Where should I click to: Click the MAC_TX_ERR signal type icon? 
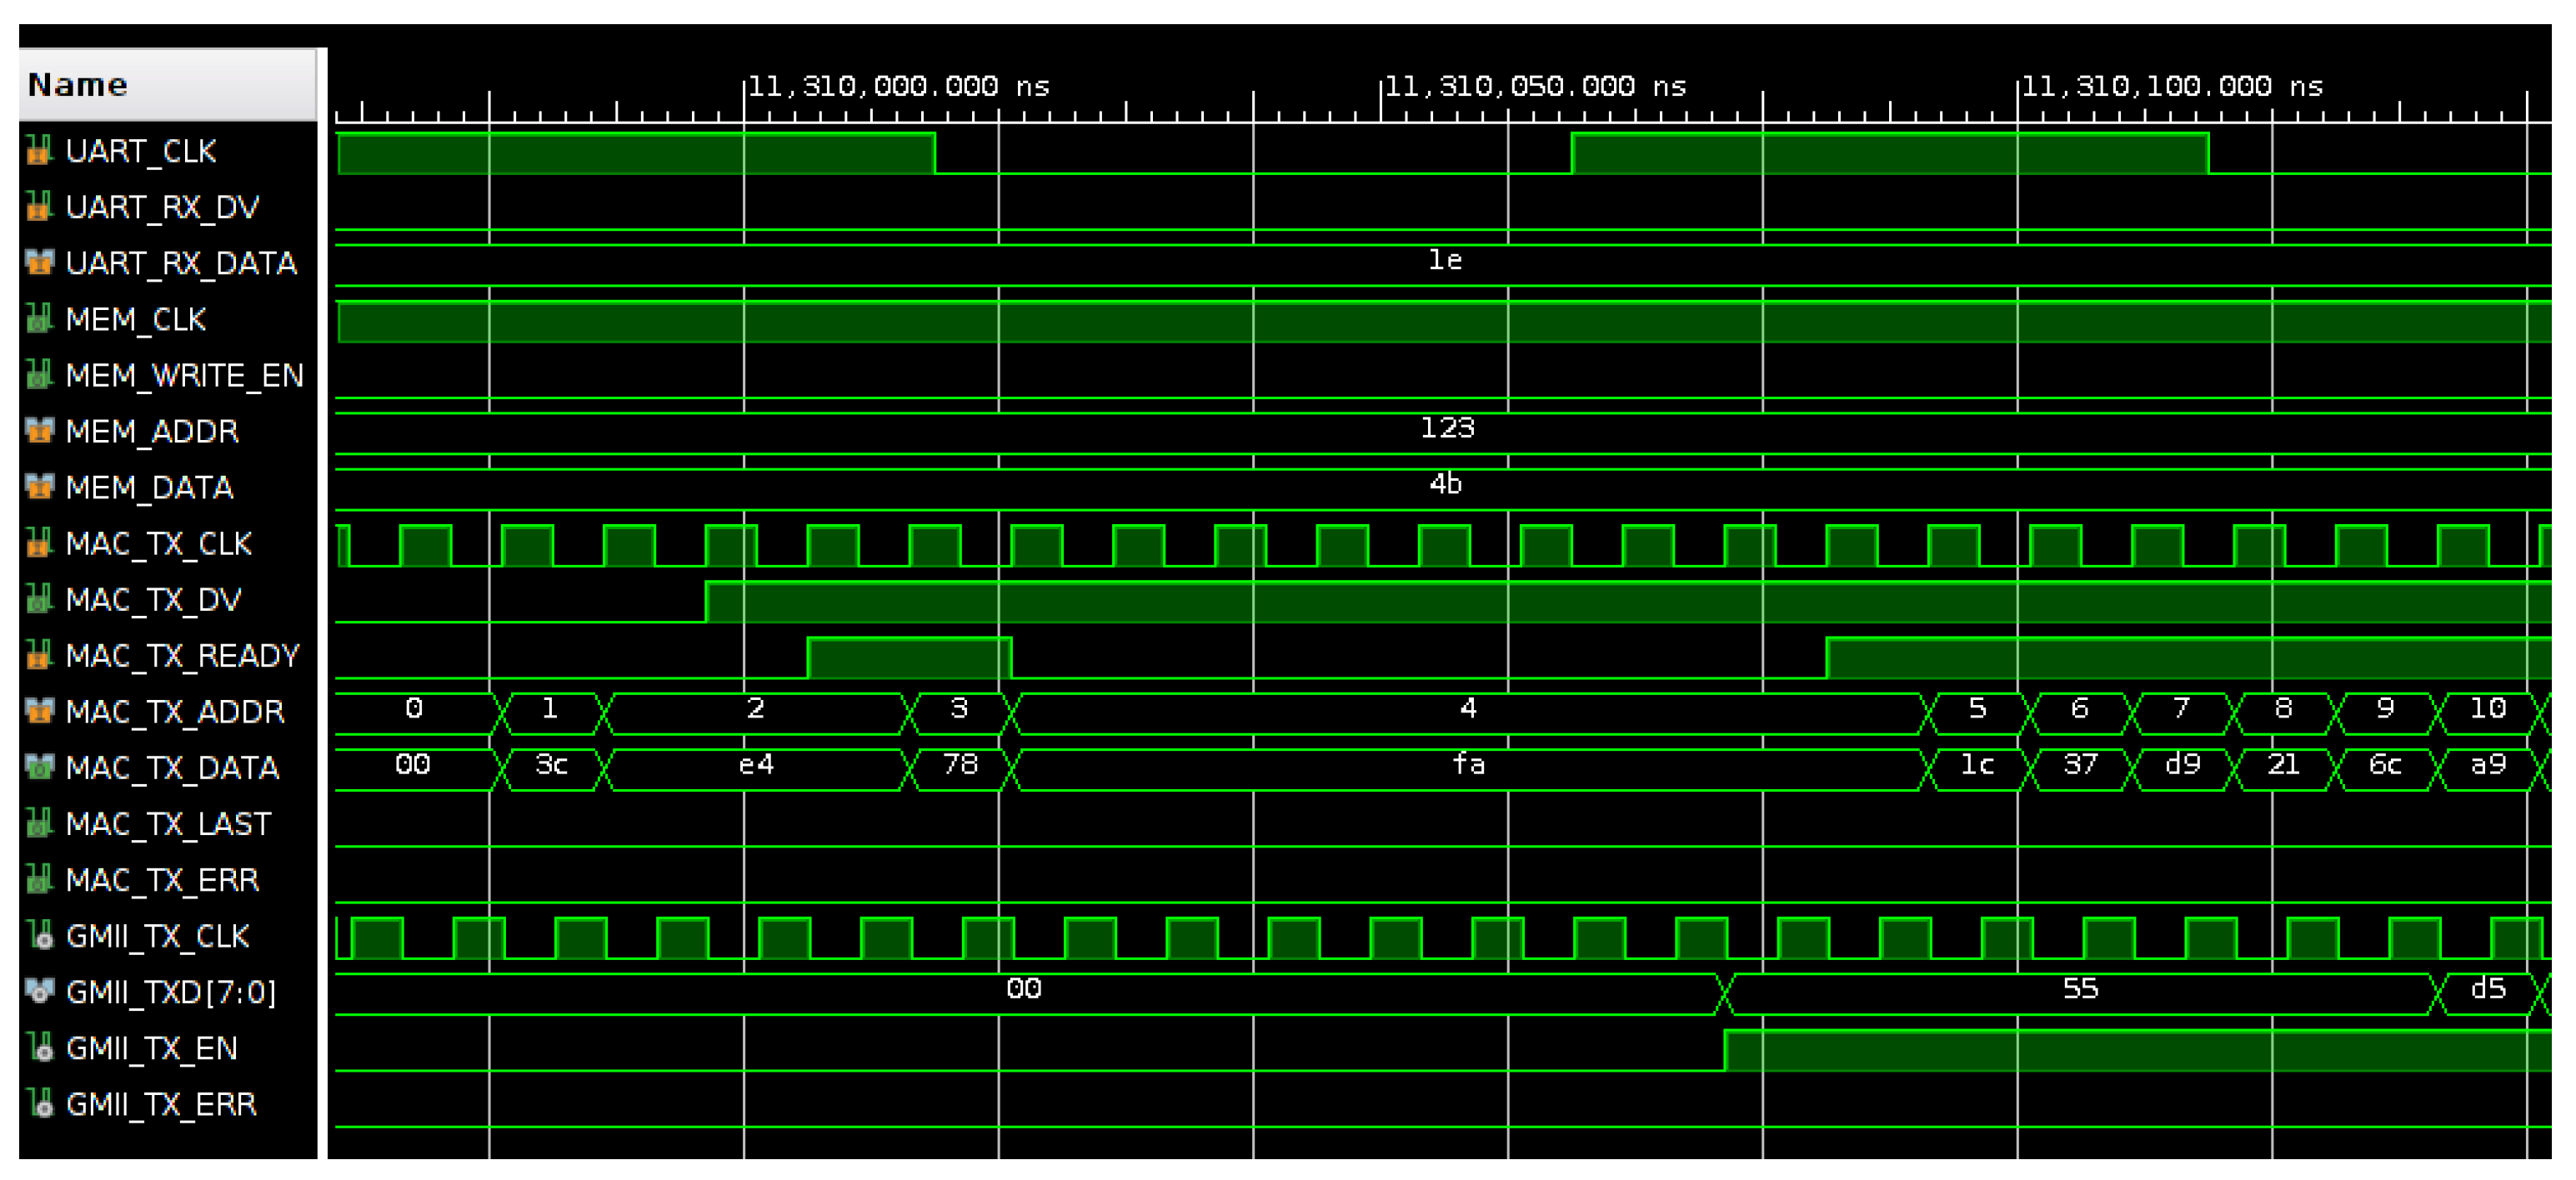[39, 879]
